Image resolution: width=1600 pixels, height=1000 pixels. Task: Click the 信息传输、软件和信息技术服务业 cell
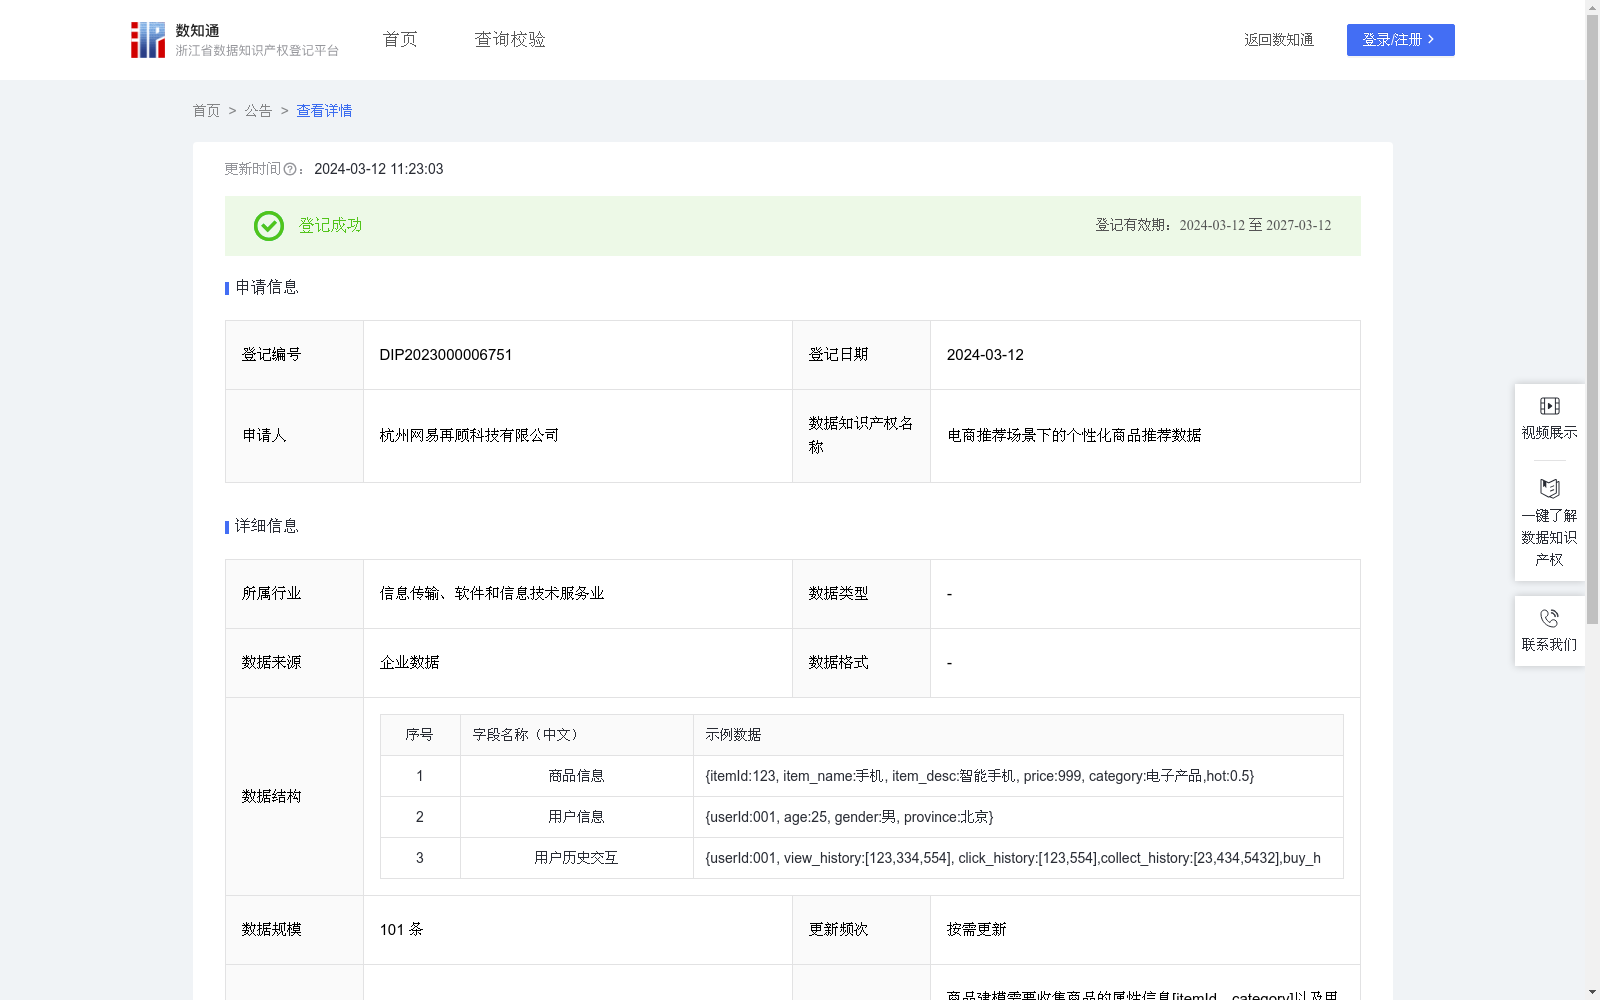point(578,594)
